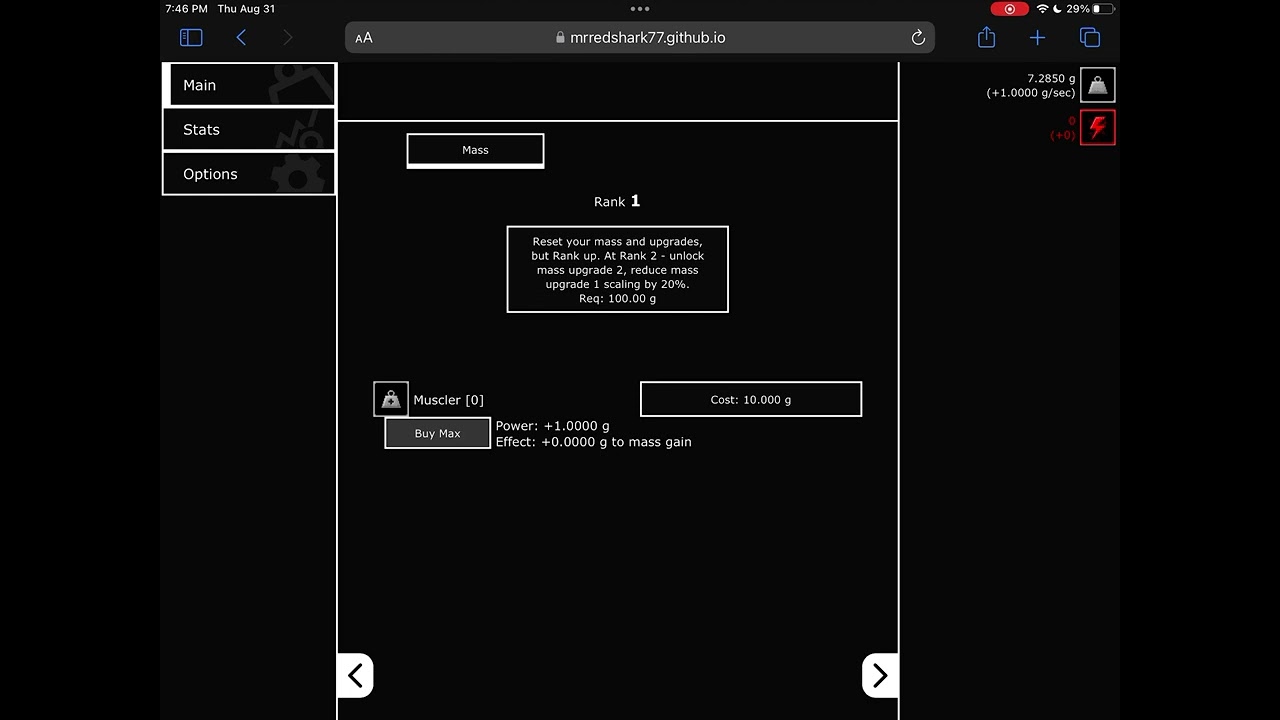
Task: Open a new Safari tab
Action: pos(1038,37)
